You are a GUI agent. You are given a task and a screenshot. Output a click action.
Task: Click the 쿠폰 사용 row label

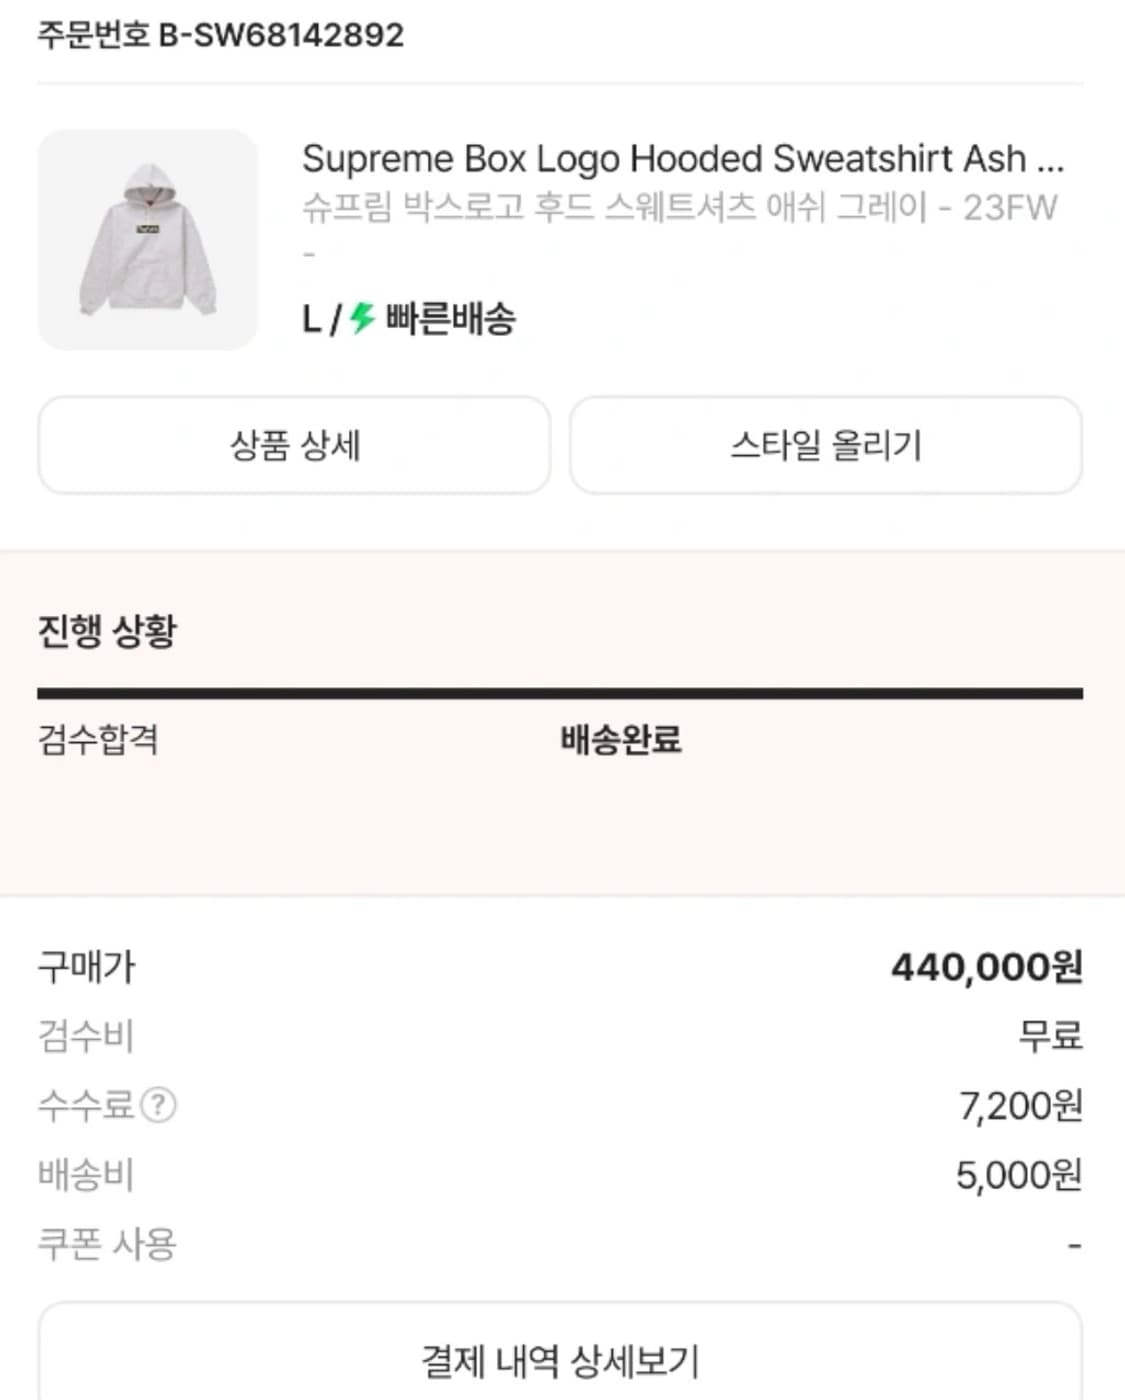click(x=107, y=1244)
